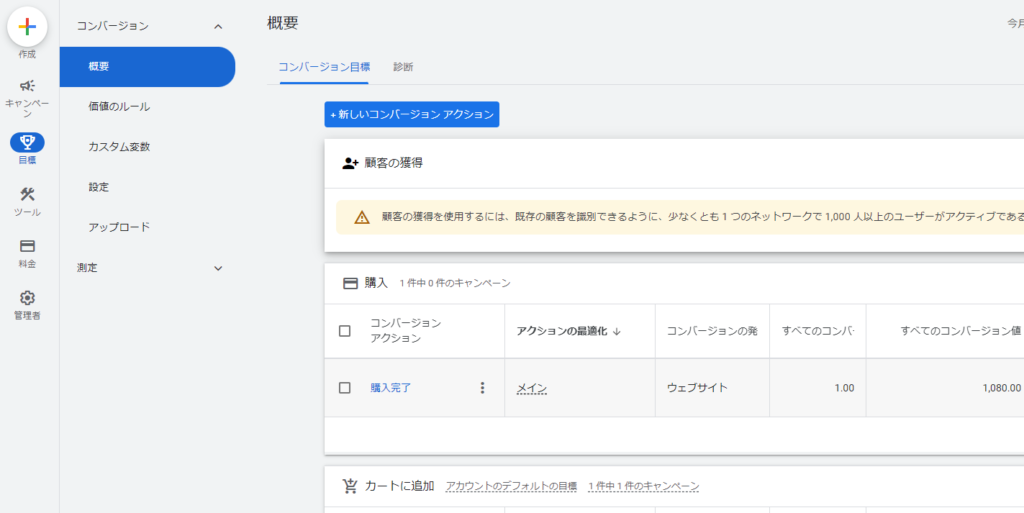Open 価値のルール in the sidebar
This screenshot has height=513, width=1024.
point(119,106)
